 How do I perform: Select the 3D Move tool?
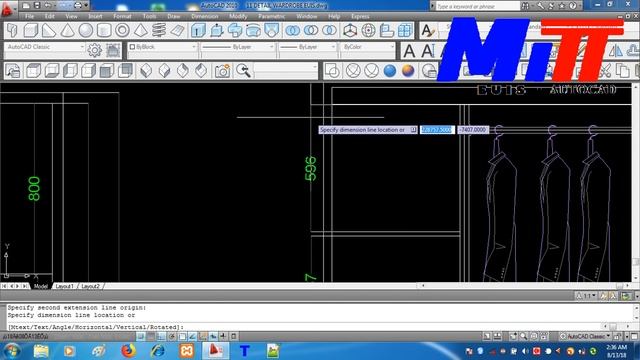pyautogui.click(x=350, y=31)
